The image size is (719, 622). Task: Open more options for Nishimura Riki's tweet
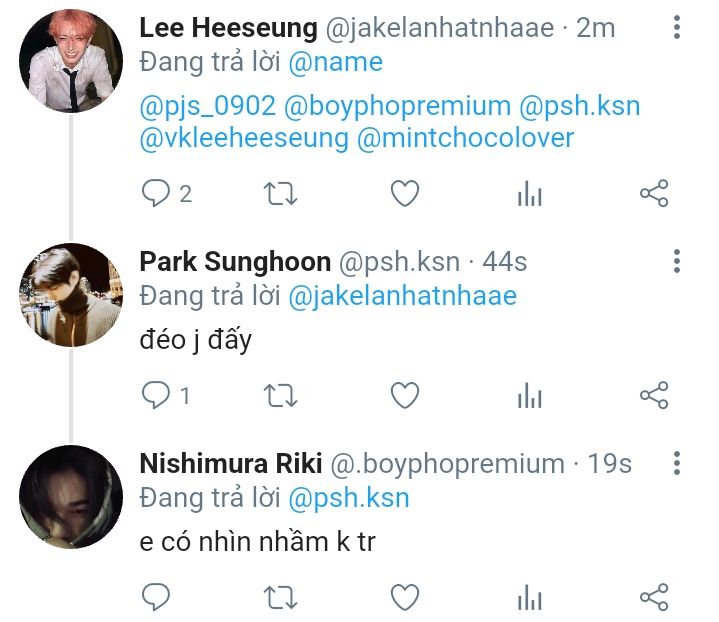pyautogui.click(x=677, y=464)
